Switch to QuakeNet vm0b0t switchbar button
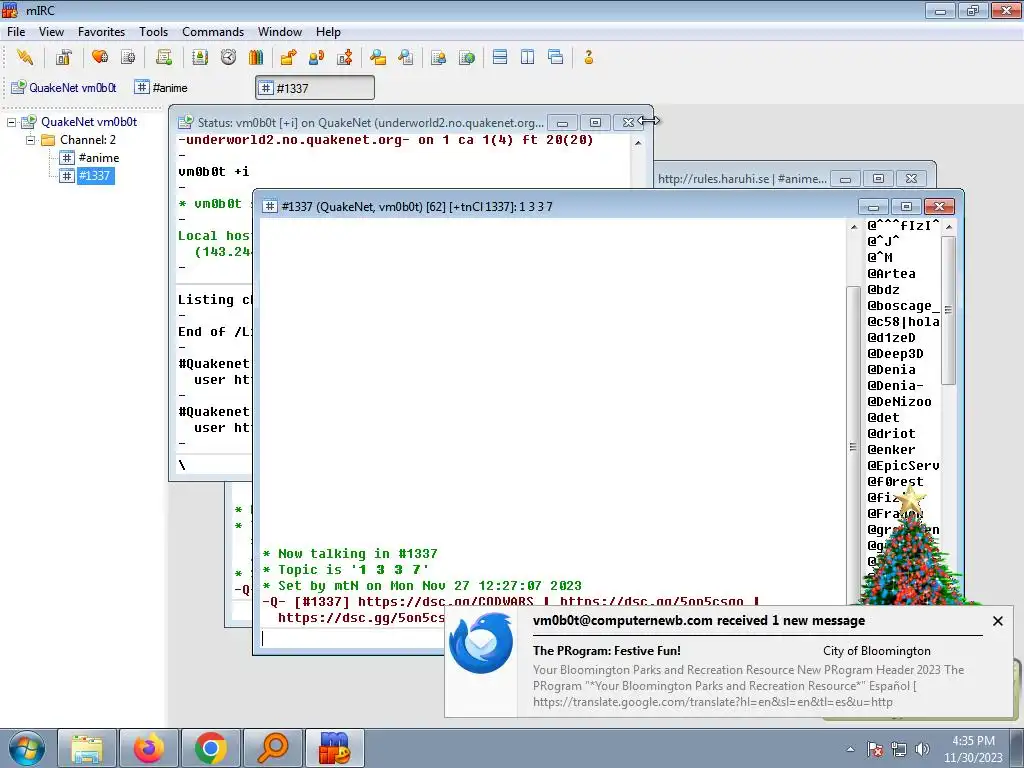Image resolution: width=1024 pixels, height=768 pixels. pyautogui.click(x=64, y=88)
